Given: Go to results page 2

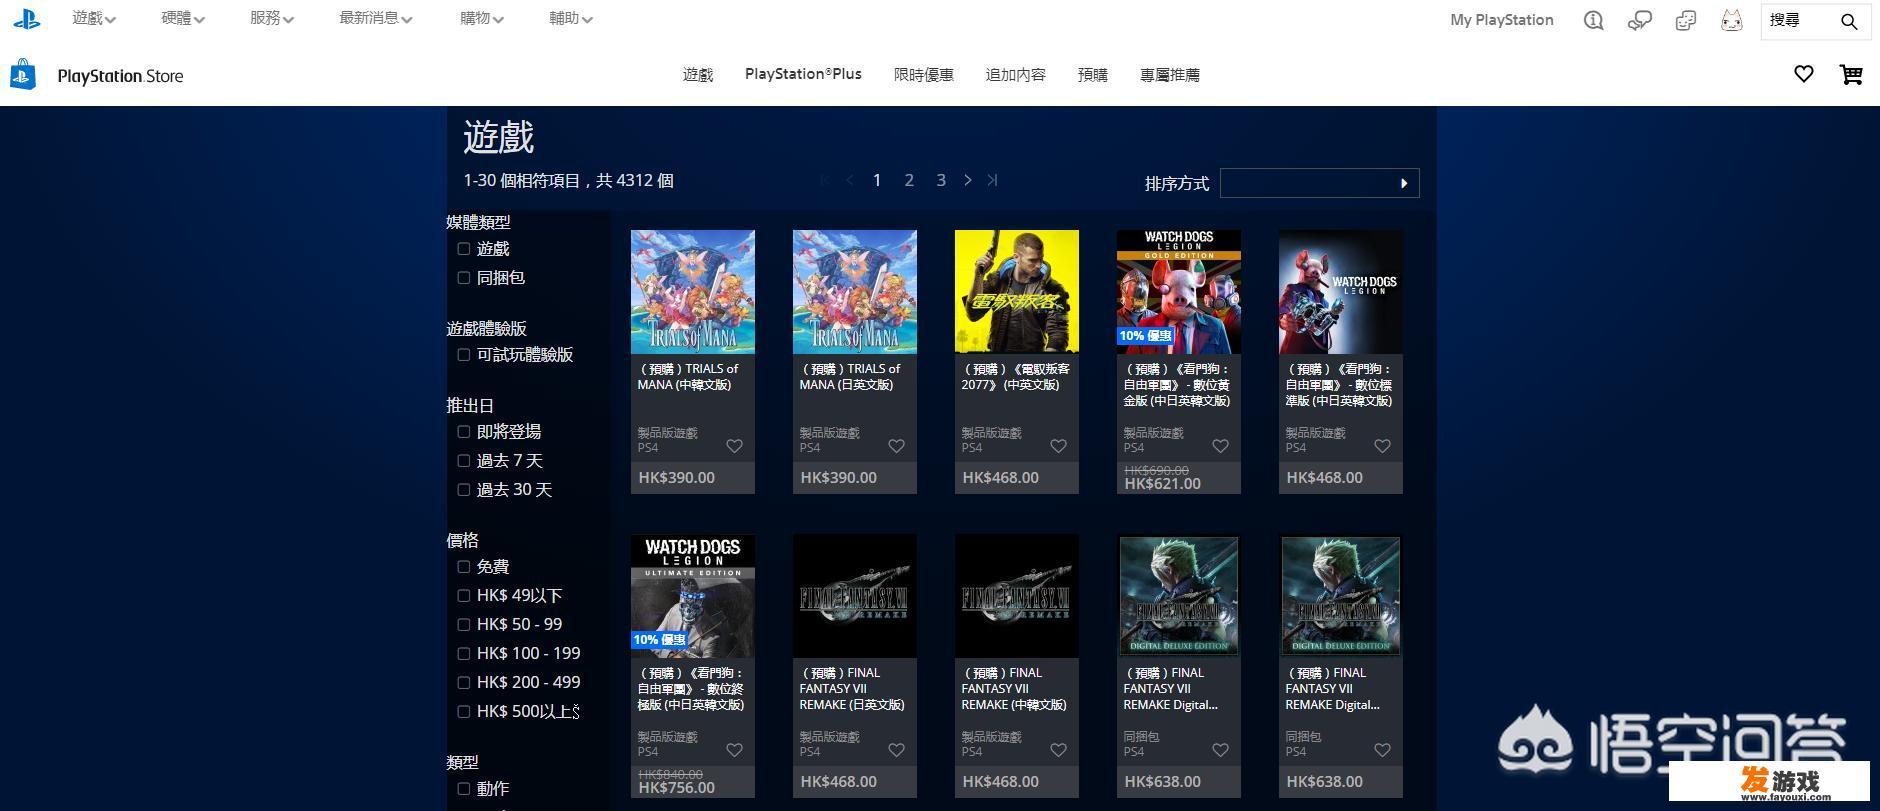Looking at the screenshot, I should (909, 180).
